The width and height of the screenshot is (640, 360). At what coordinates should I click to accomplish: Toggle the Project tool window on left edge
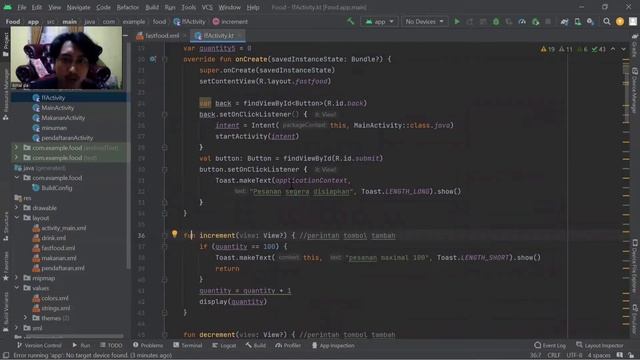(5, 44)
